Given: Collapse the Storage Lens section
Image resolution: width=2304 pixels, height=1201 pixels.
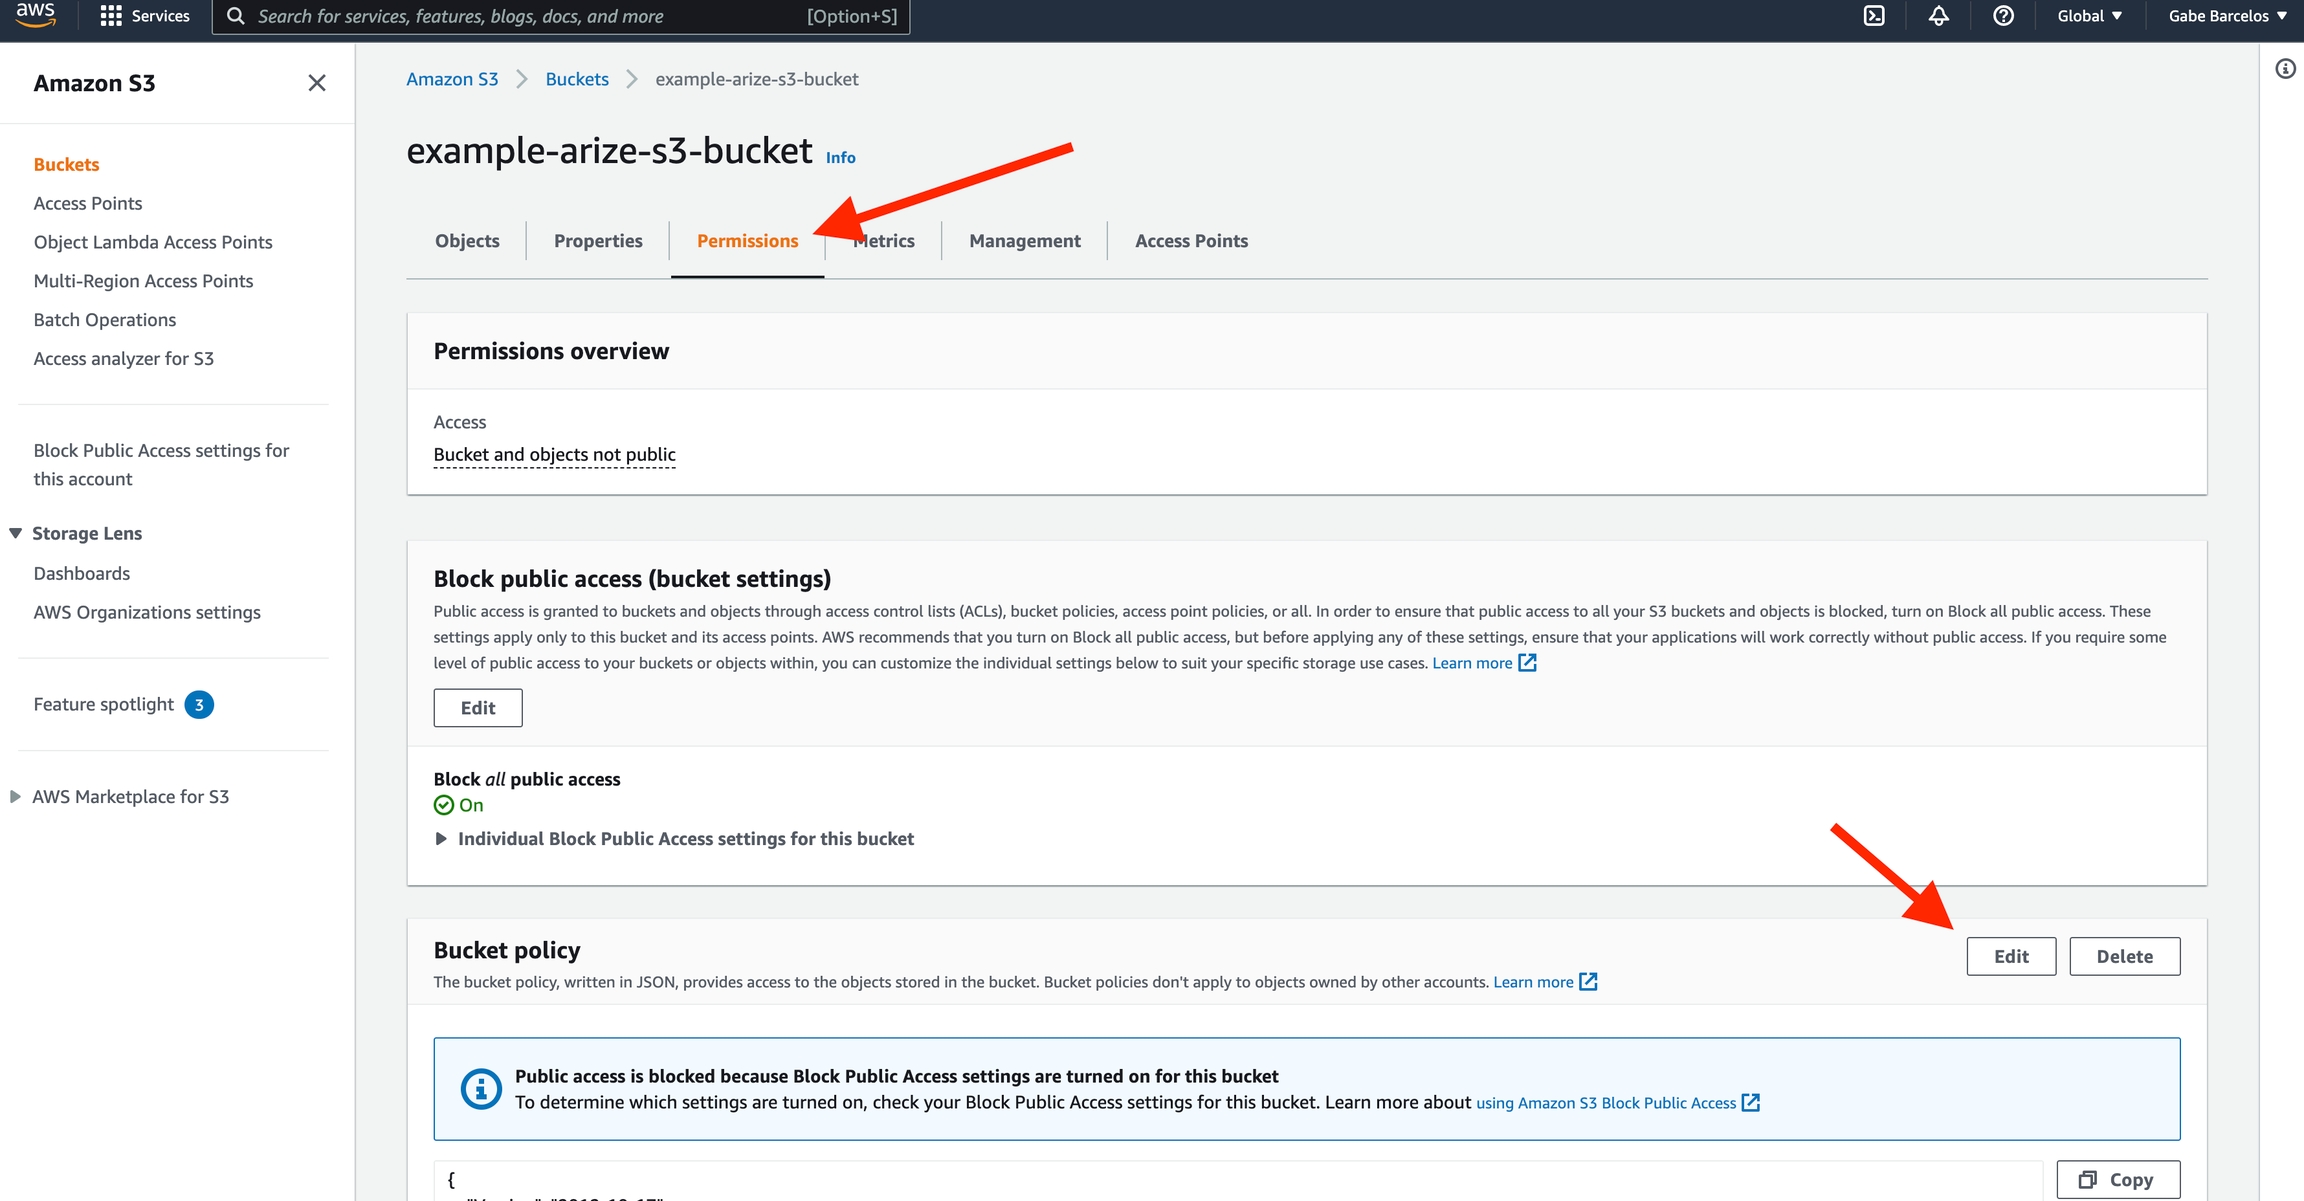Looking at the screenshot, I should coord(16,533).
